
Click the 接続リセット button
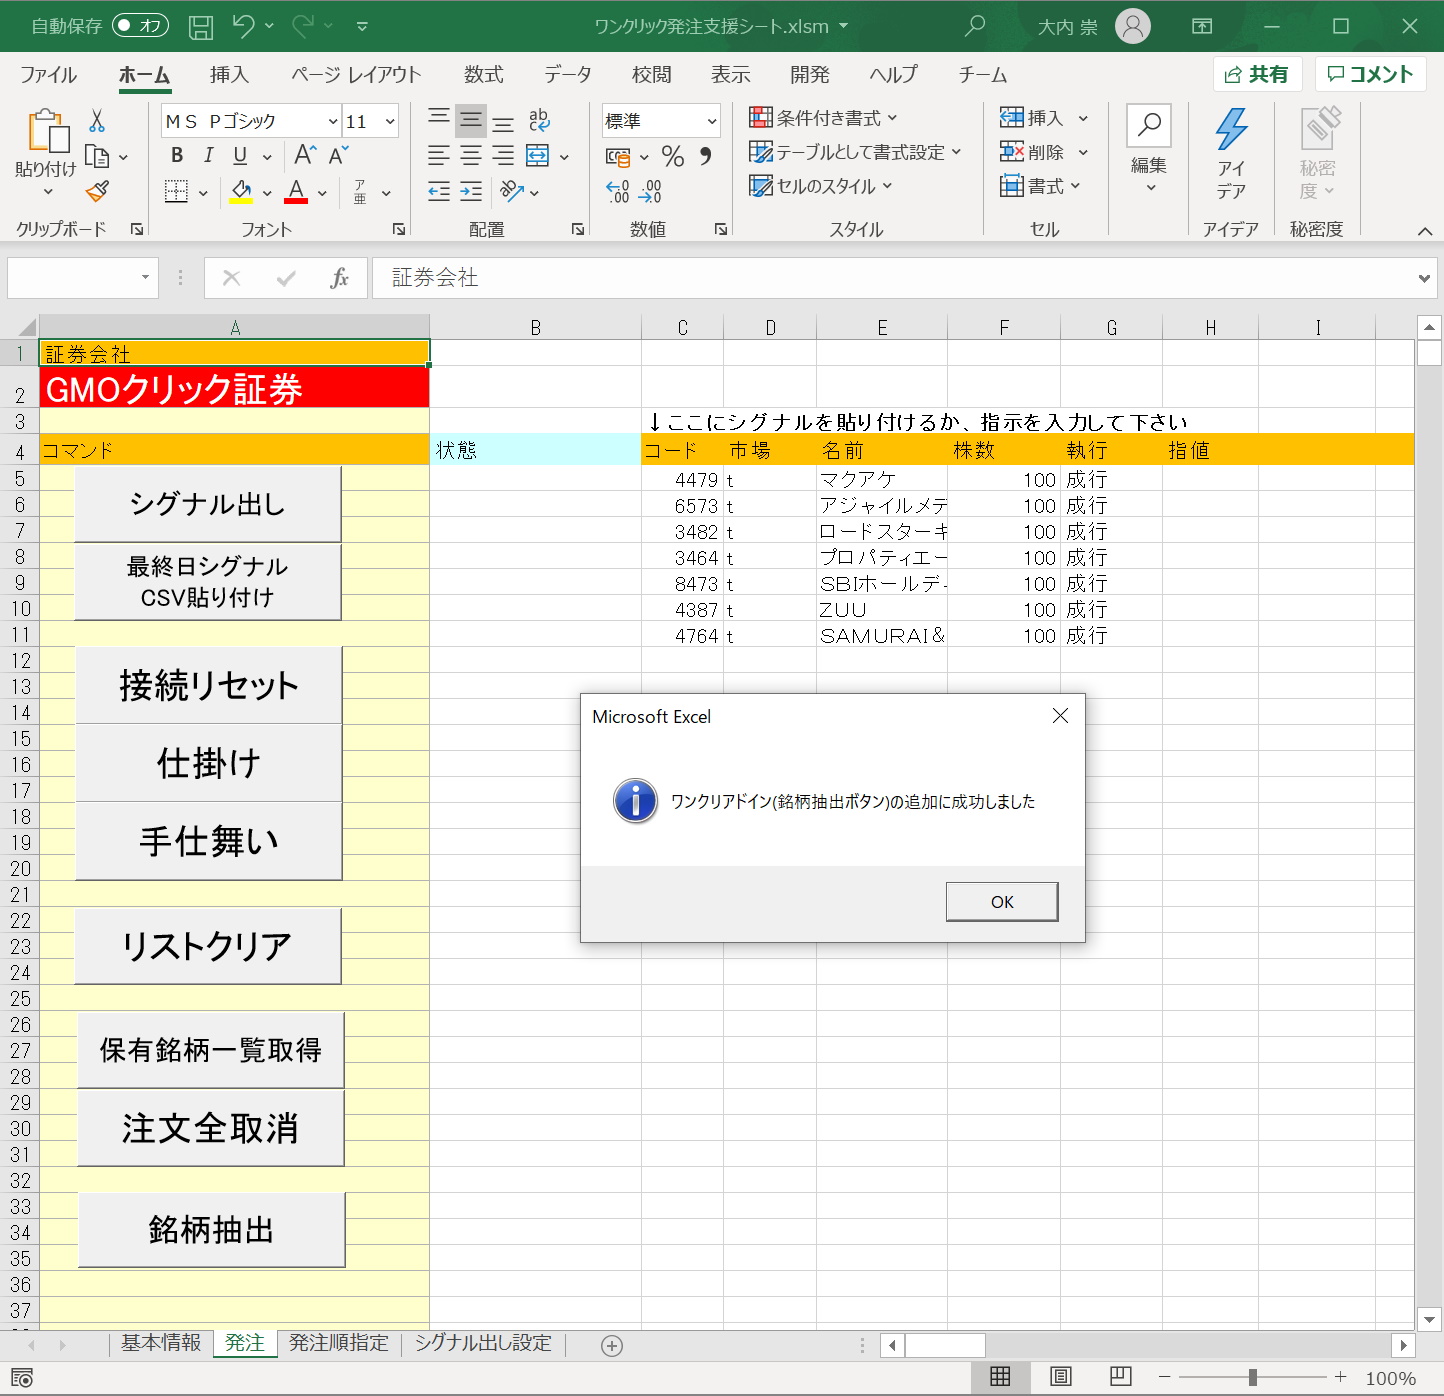[208, 685]
